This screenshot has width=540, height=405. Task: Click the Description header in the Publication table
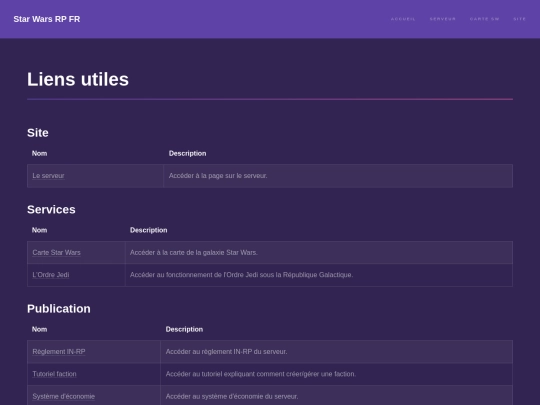[184, 329]
